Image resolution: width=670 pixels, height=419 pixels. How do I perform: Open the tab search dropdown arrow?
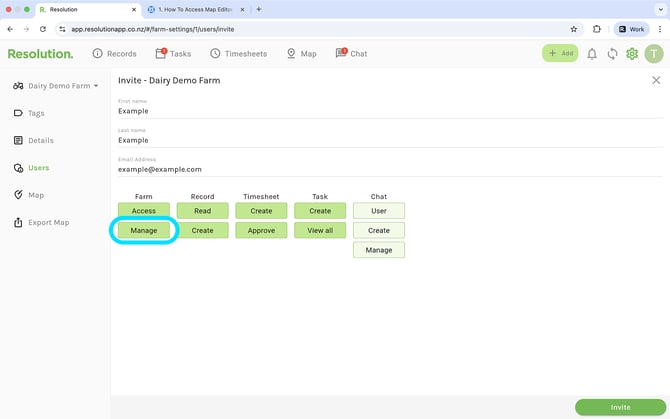[660, 9]
